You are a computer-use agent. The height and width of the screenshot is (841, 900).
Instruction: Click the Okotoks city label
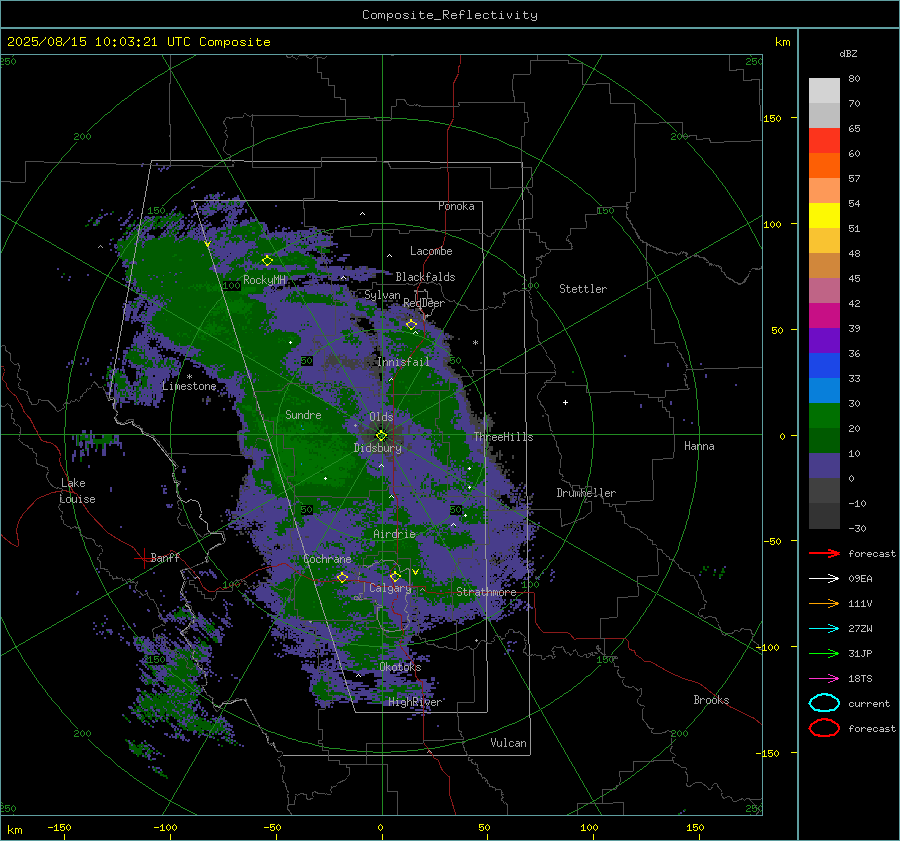[400, 667]
